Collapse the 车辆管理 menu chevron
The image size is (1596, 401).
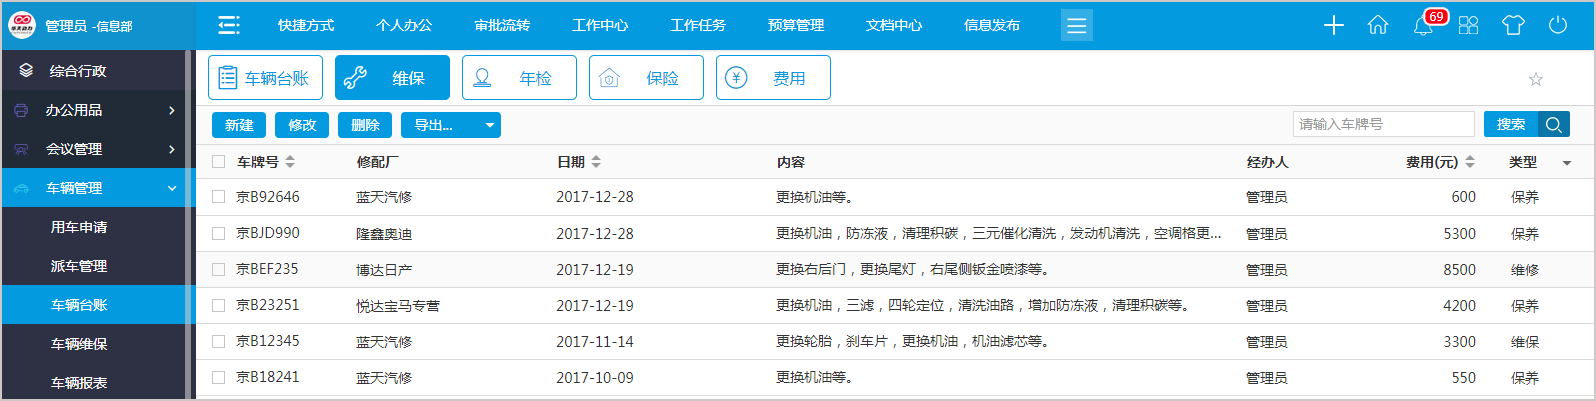pyautogui.click(x=172, y=188)
